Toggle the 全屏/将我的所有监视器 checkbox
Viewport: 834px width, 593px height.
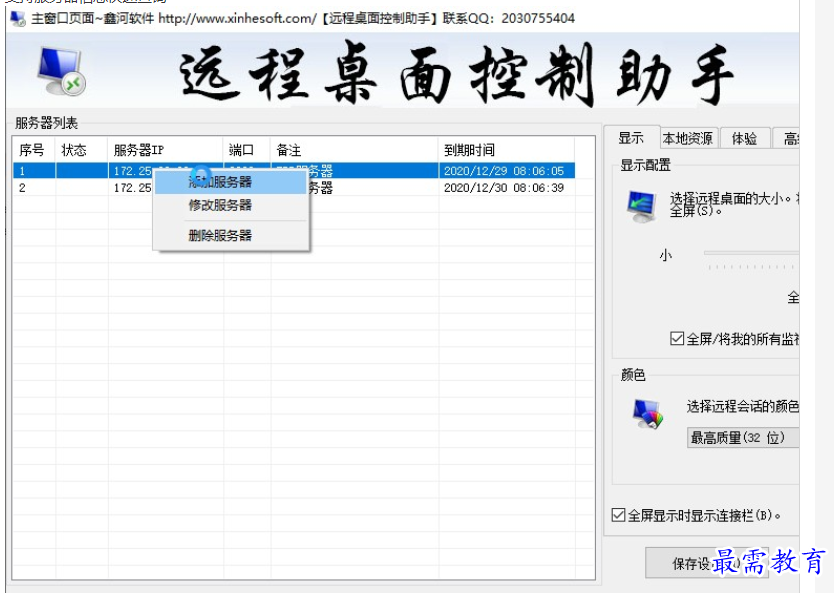[677, 338]
